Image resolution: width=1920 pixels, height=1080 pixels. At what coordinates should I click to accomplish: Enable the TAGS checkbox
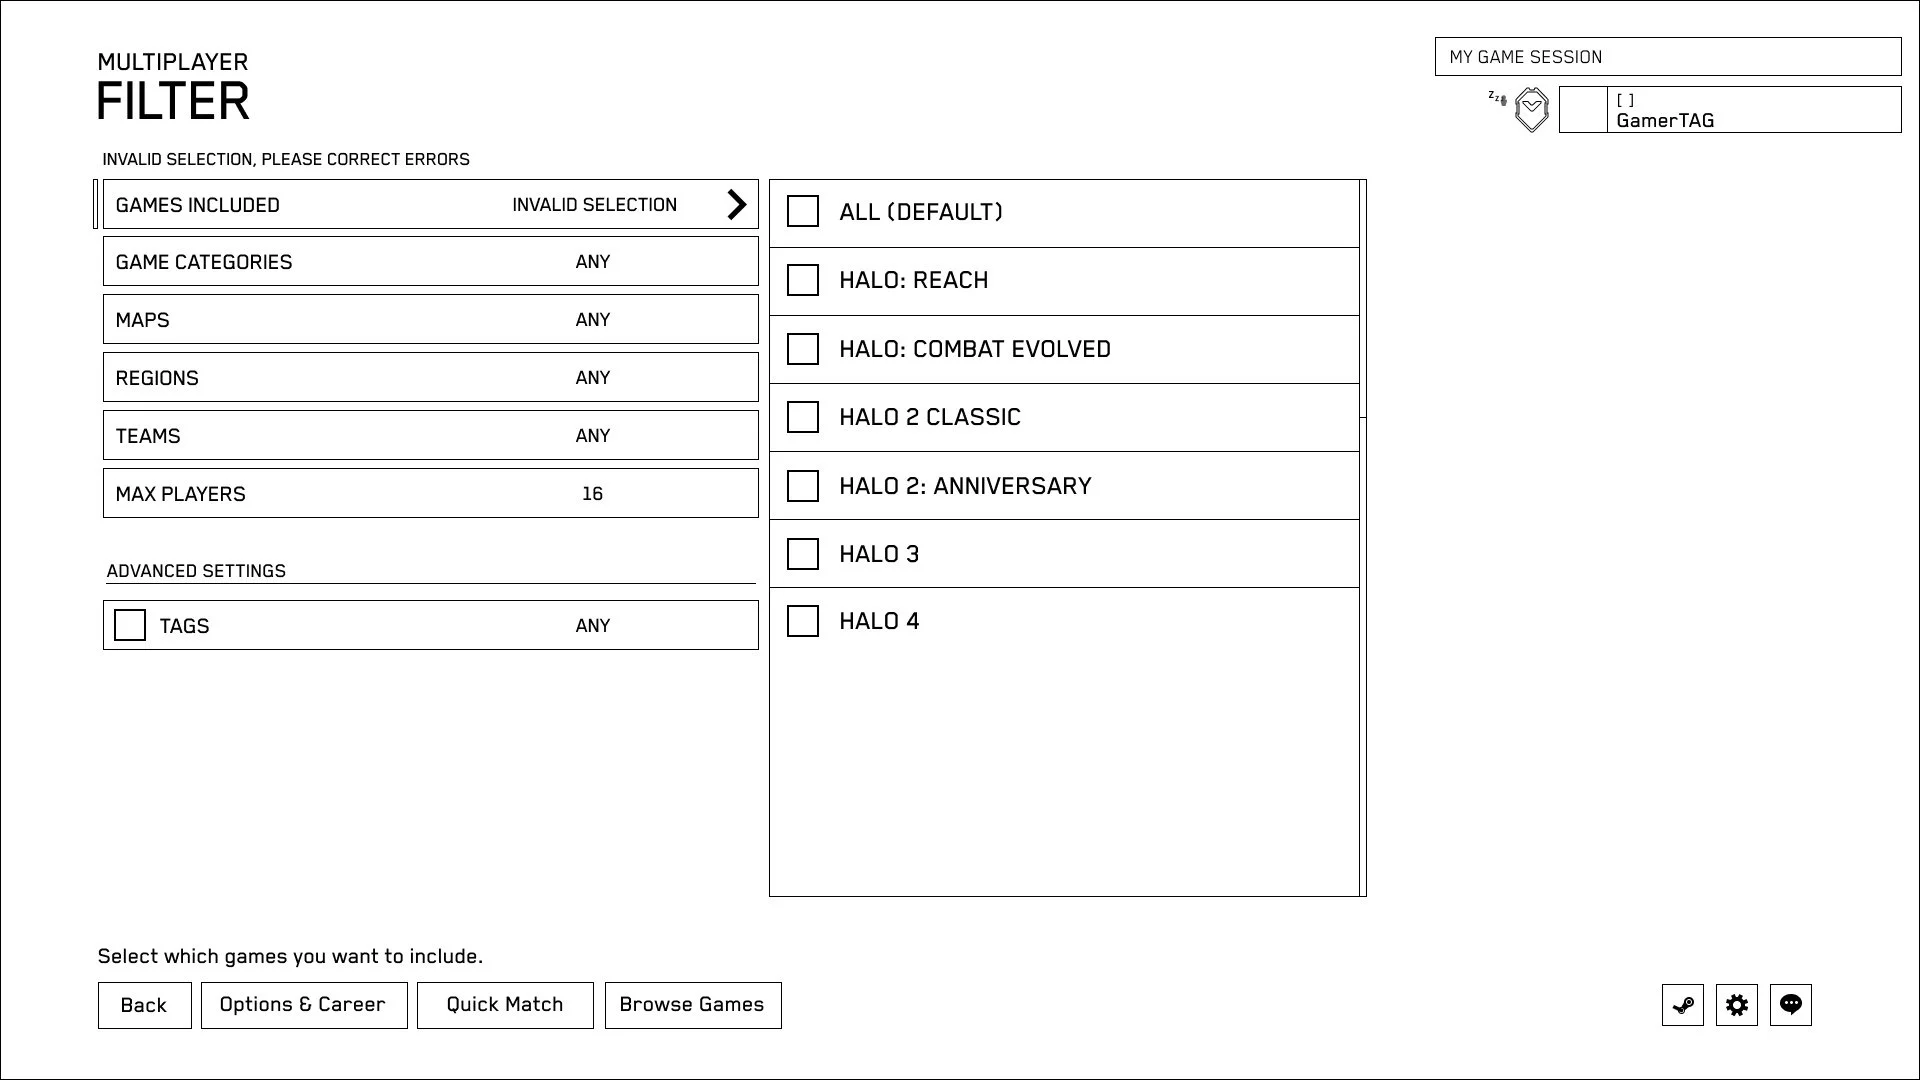(130, 625)
